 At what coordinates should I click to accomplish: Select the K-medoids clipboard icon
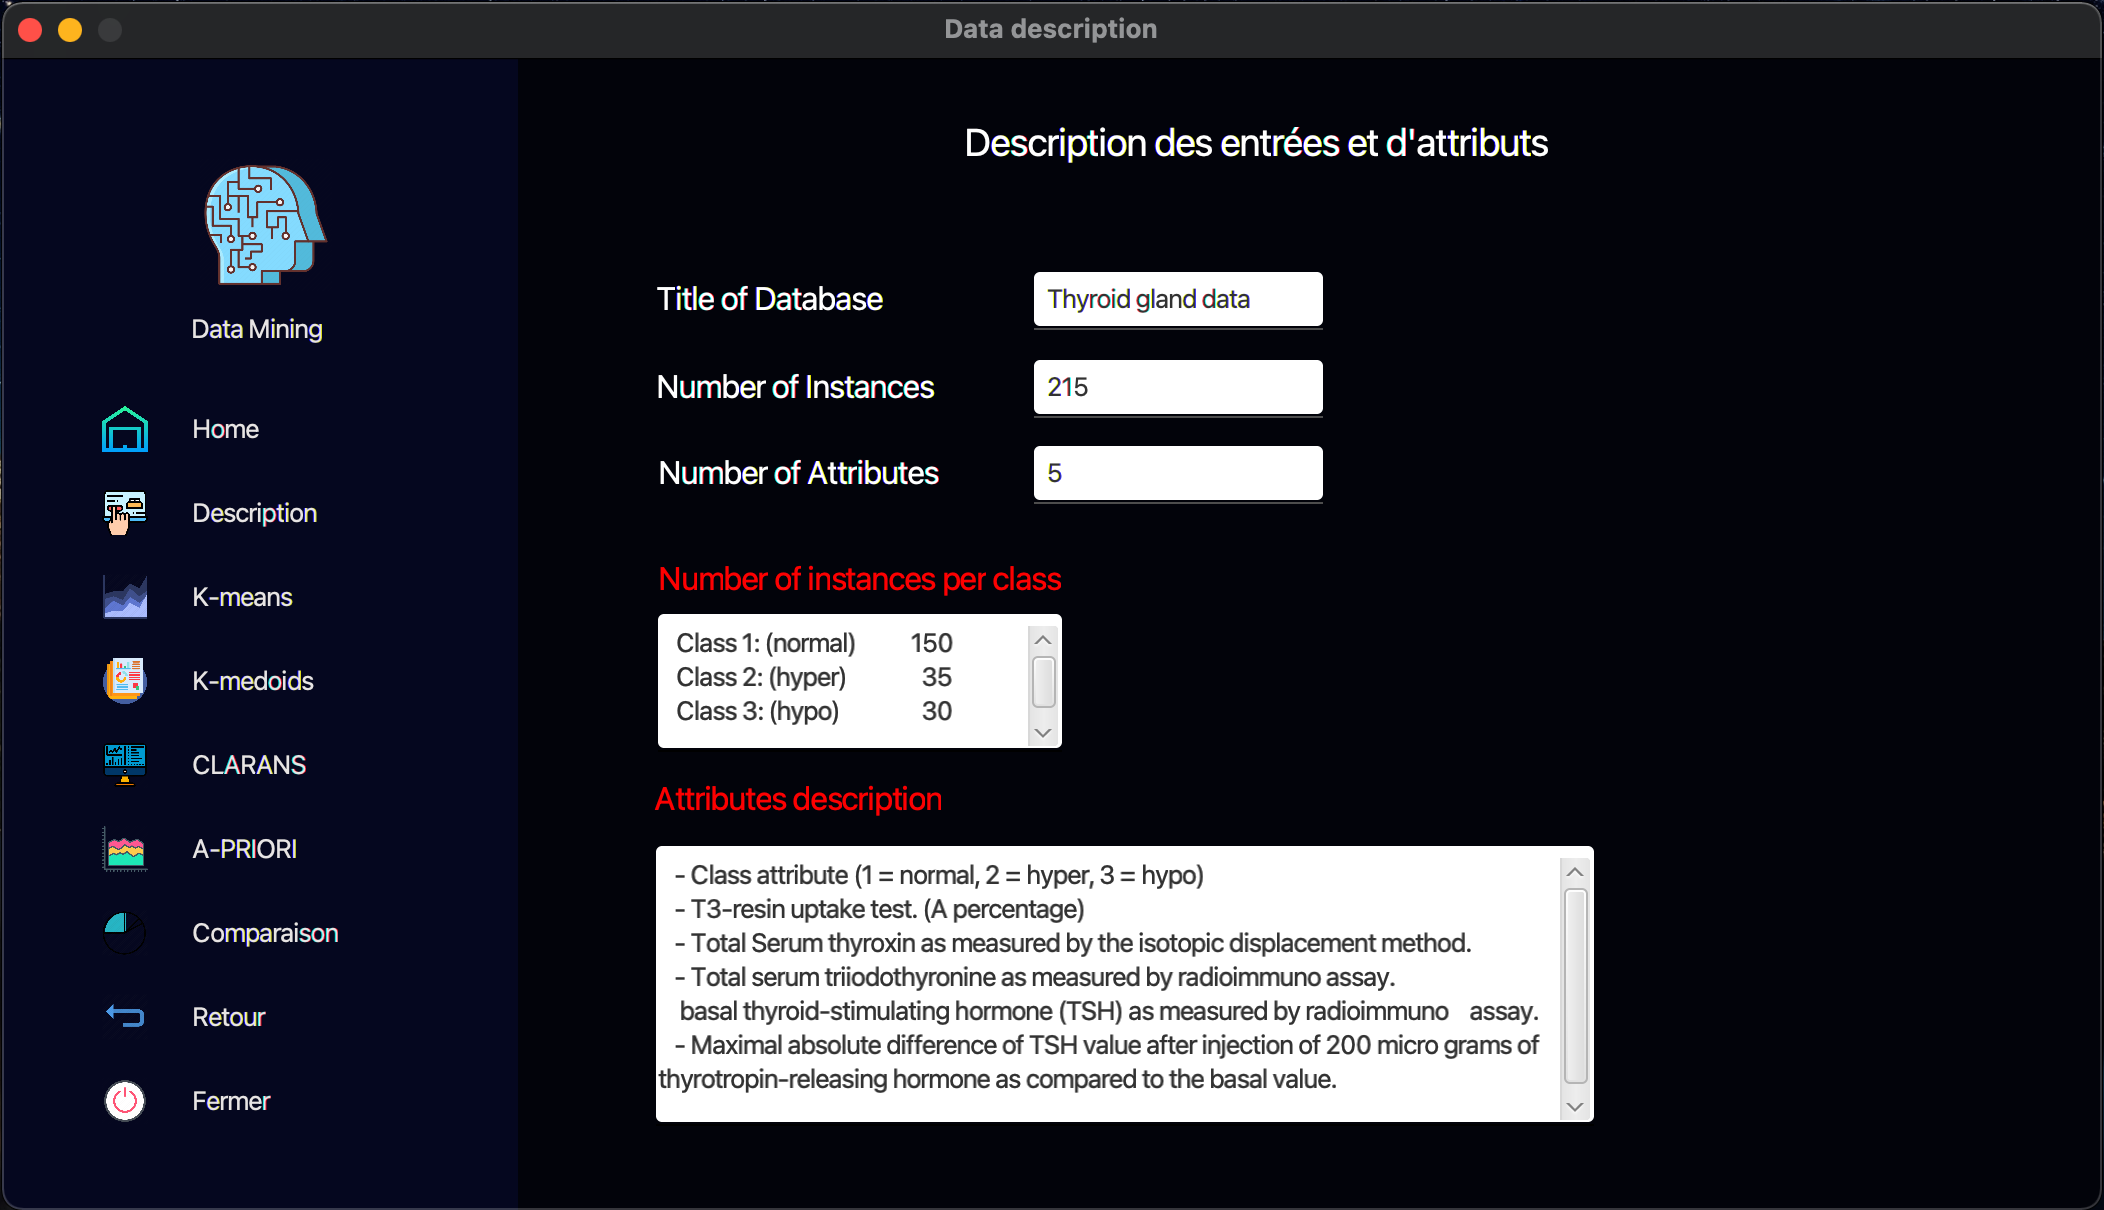click(x=124, y=680)
